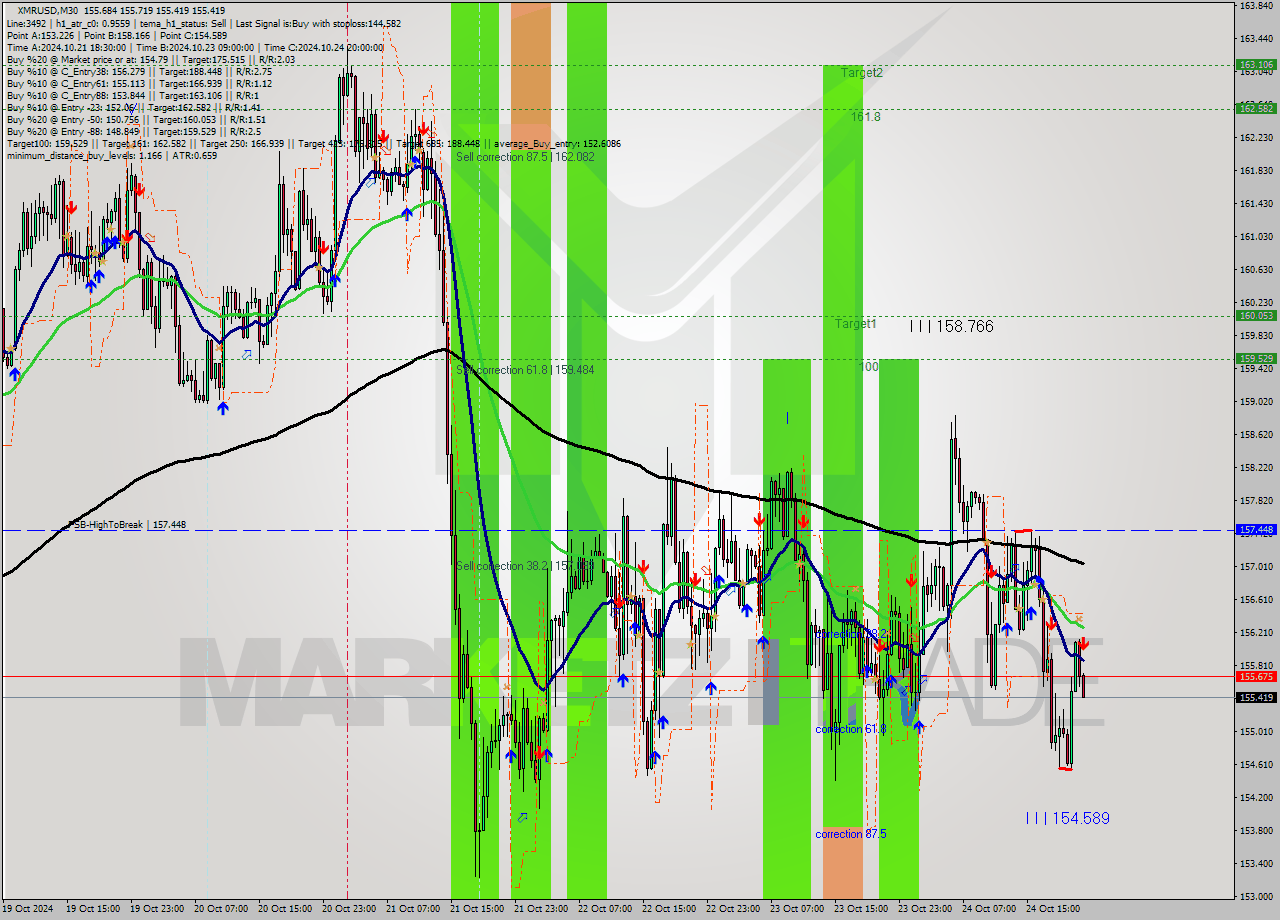1280x920 pixels.
Task: Select the '161.8' Fibonacci level label
Action: coord(866,117)
